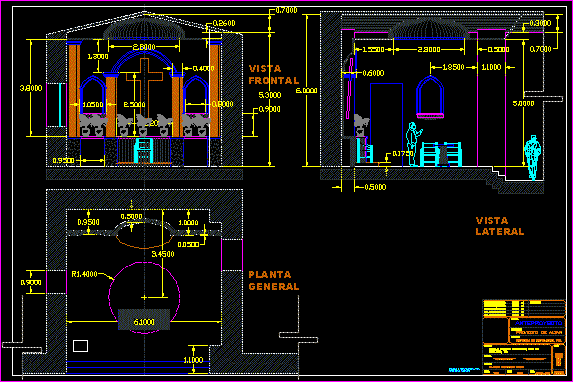Screen dimensions: 573x382
Task: Click the small white rectangle in the plan
Action: [x=80, y=346]
